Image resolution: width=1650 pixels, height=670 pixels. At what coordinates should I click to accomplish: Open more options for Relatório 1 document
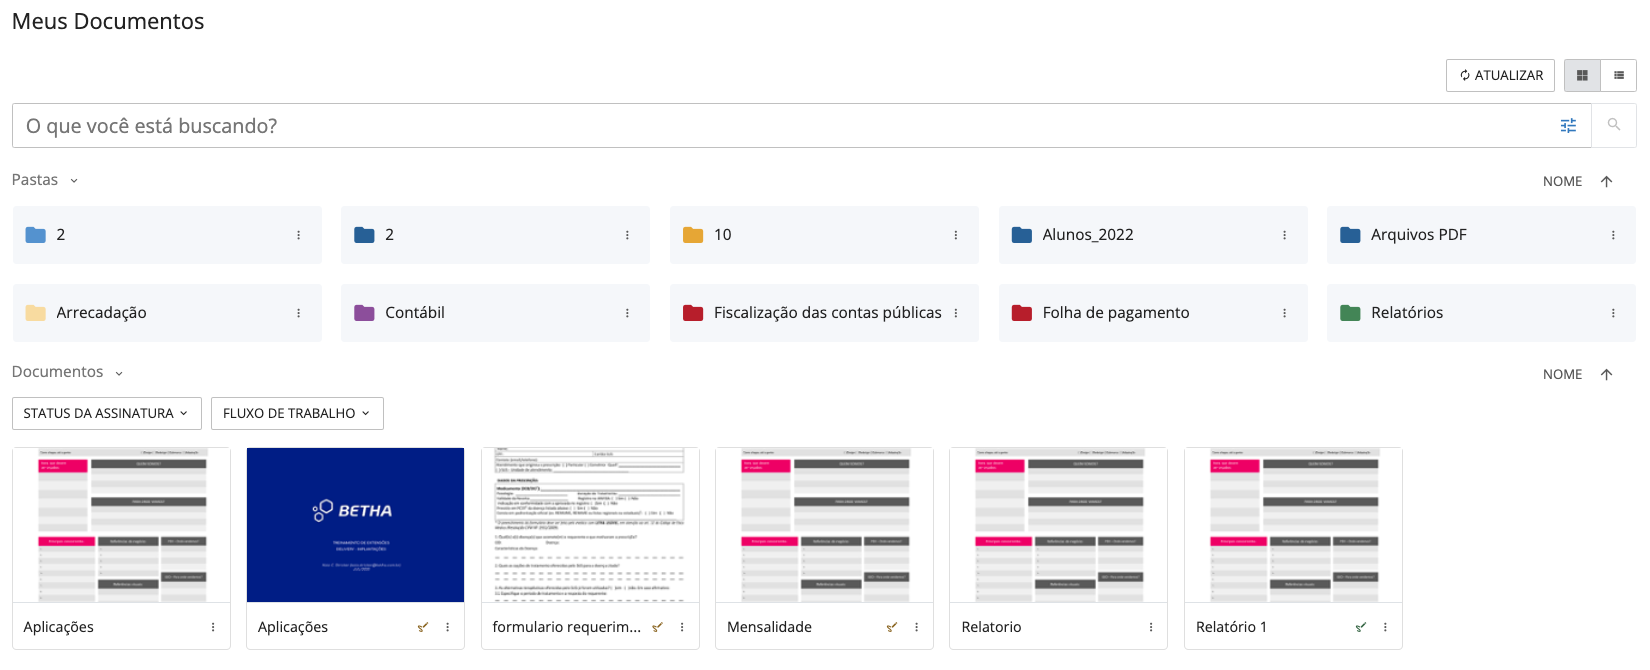(x=1385, y=627)
